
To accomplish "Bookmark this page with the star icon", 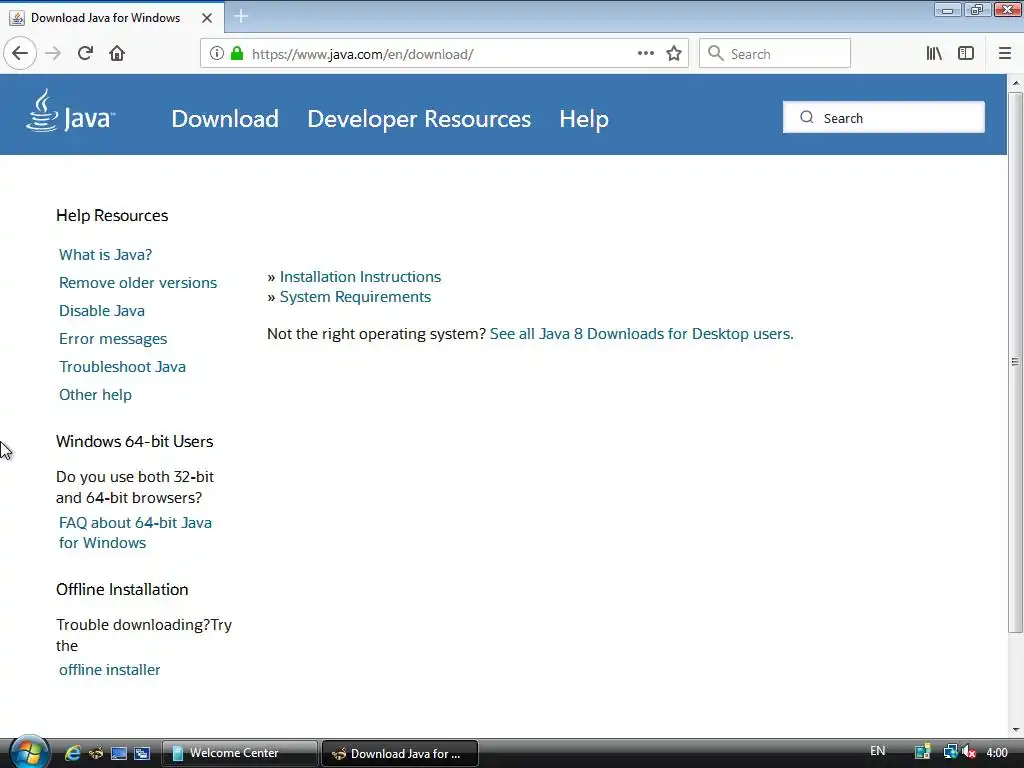I will click(x=674, y=54).
